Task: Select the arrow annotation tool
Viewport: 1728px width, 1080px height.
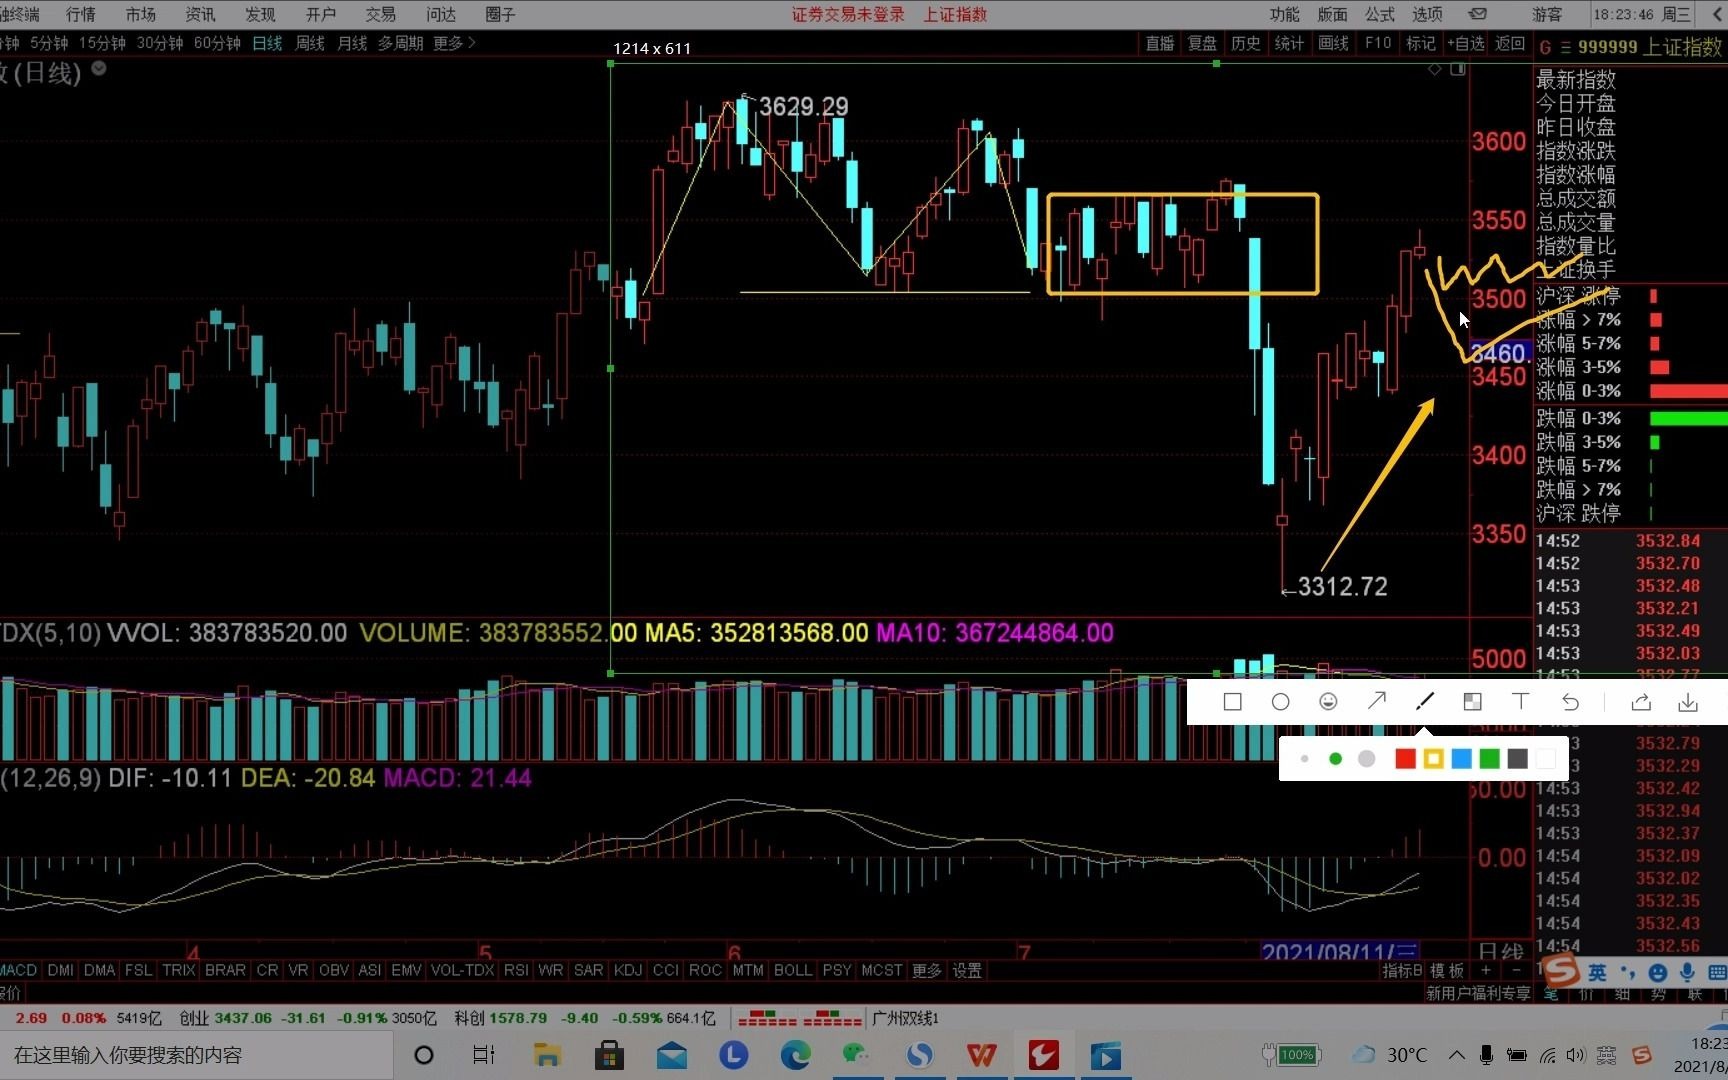Action: click(x=1376, y=702)
